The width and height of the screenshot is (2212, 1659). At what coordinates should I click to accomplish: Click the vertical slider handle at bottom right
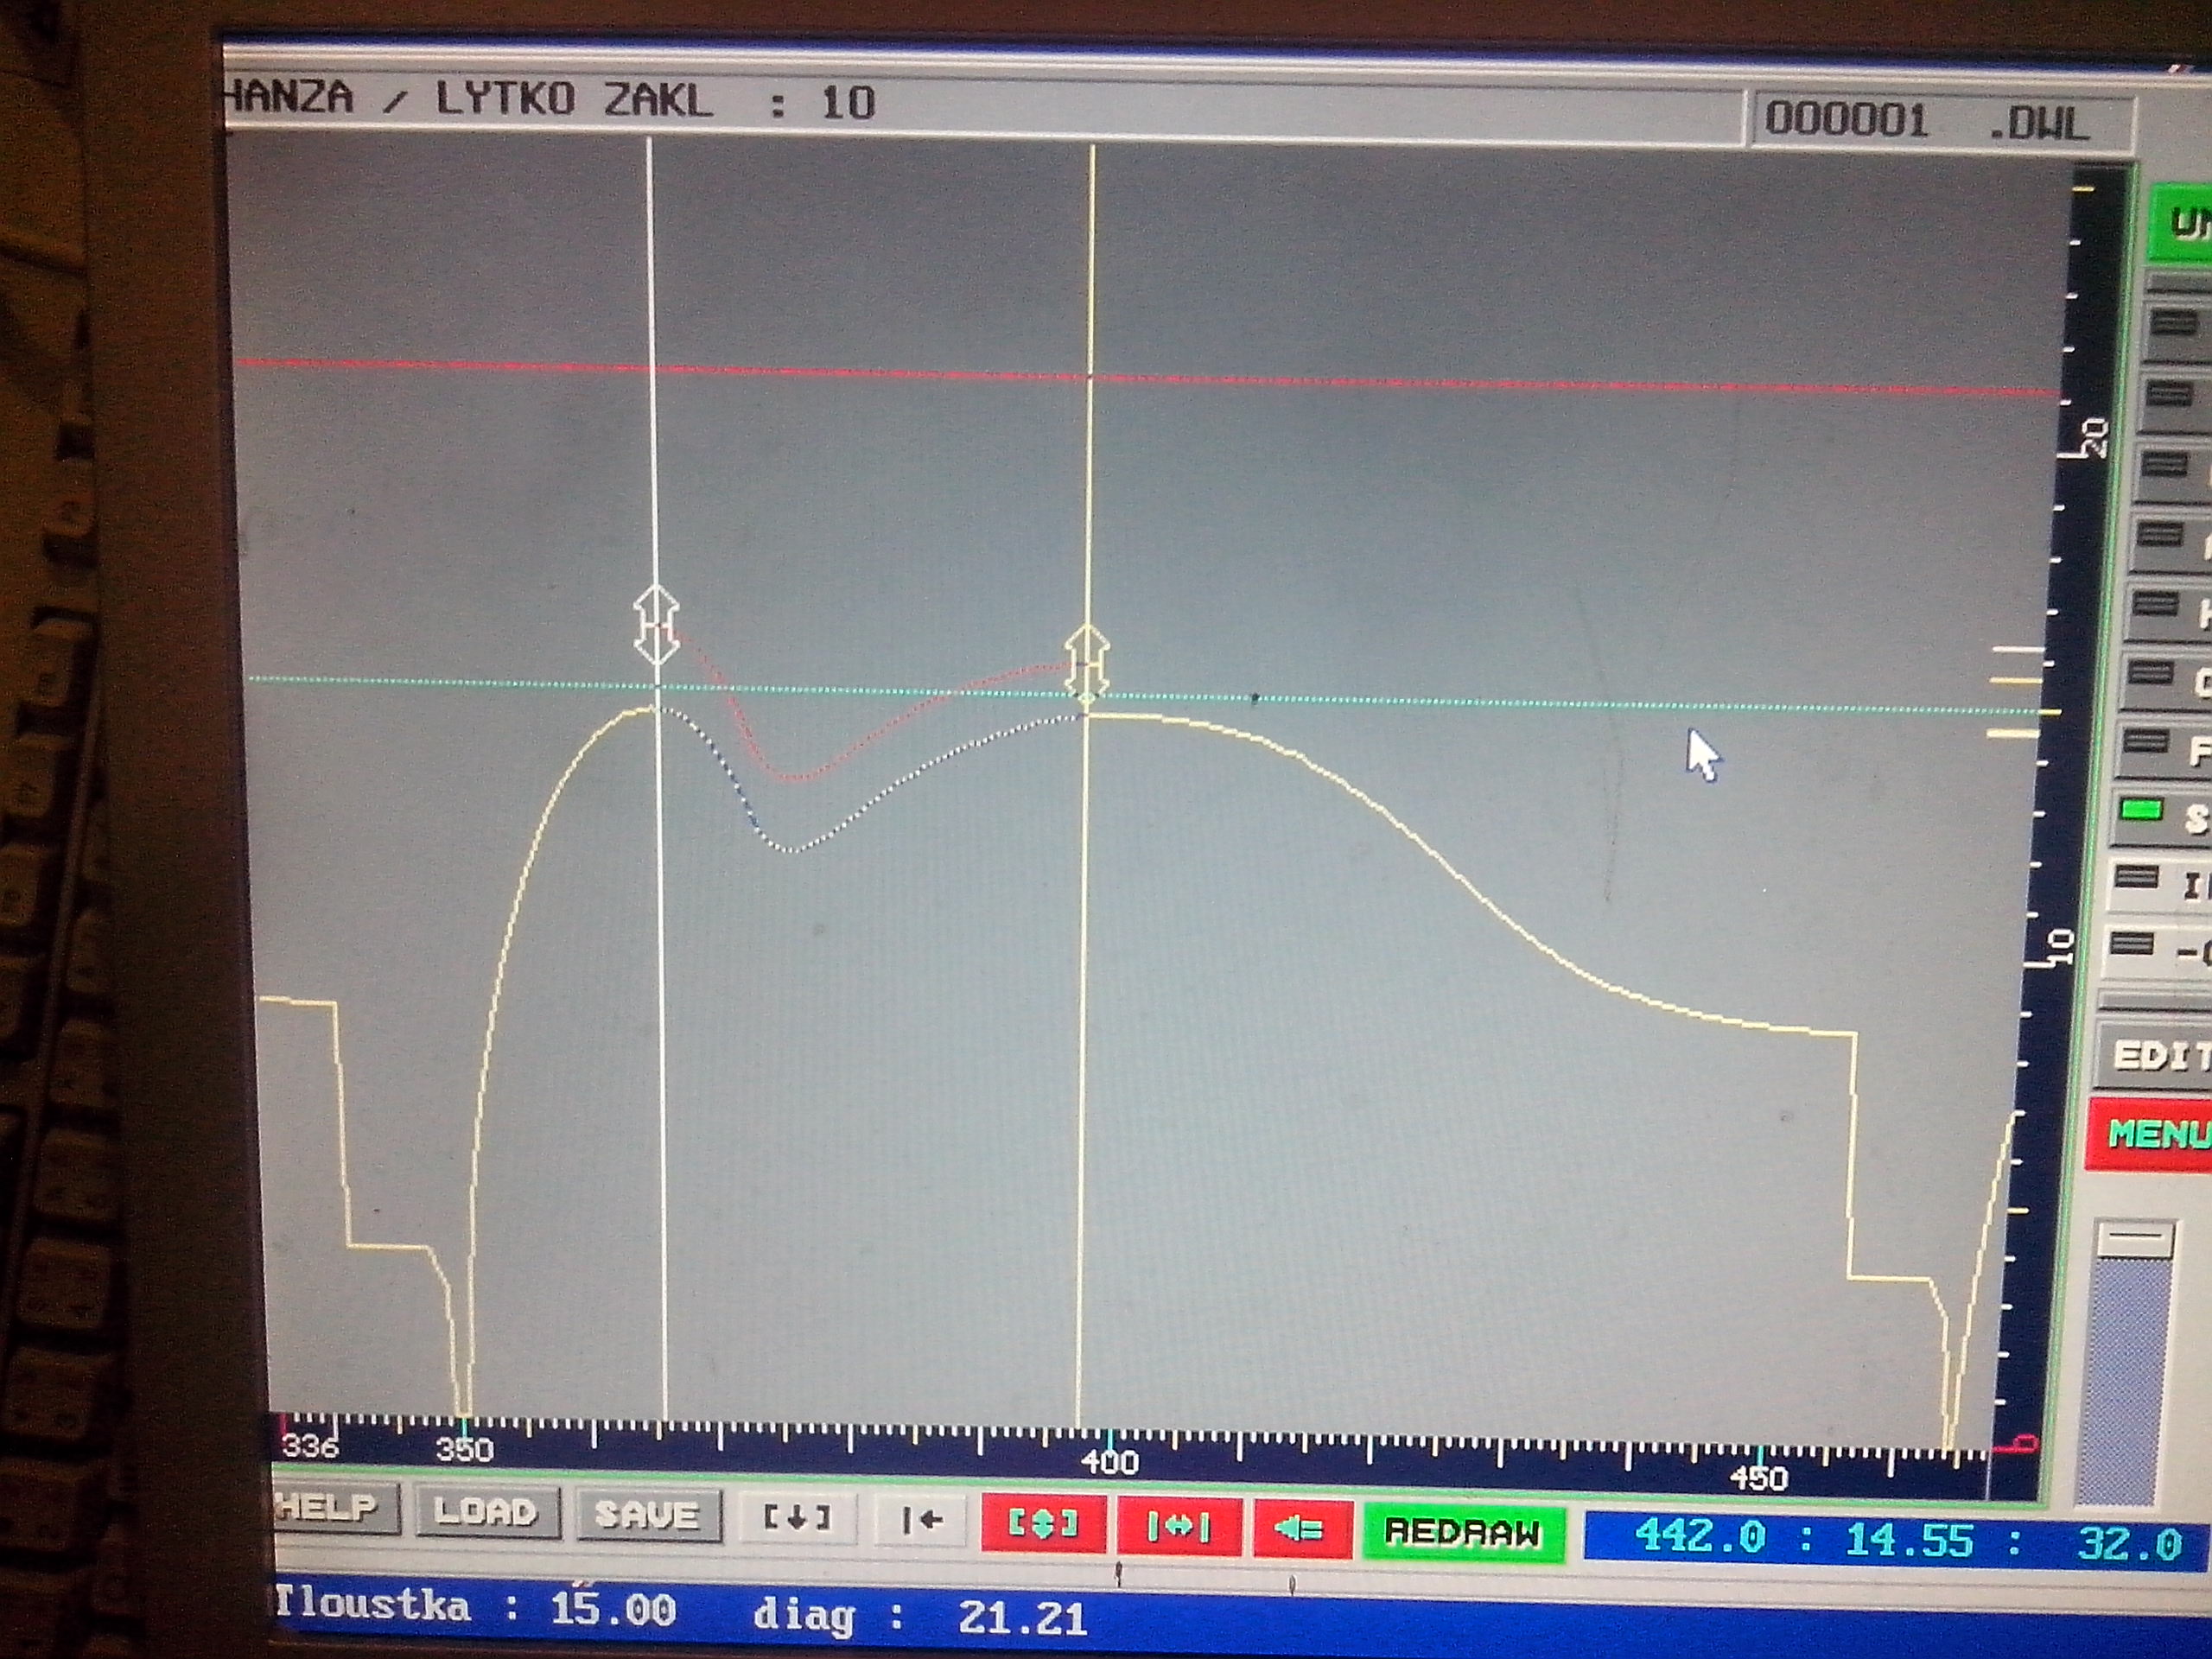[2134, 1241]
